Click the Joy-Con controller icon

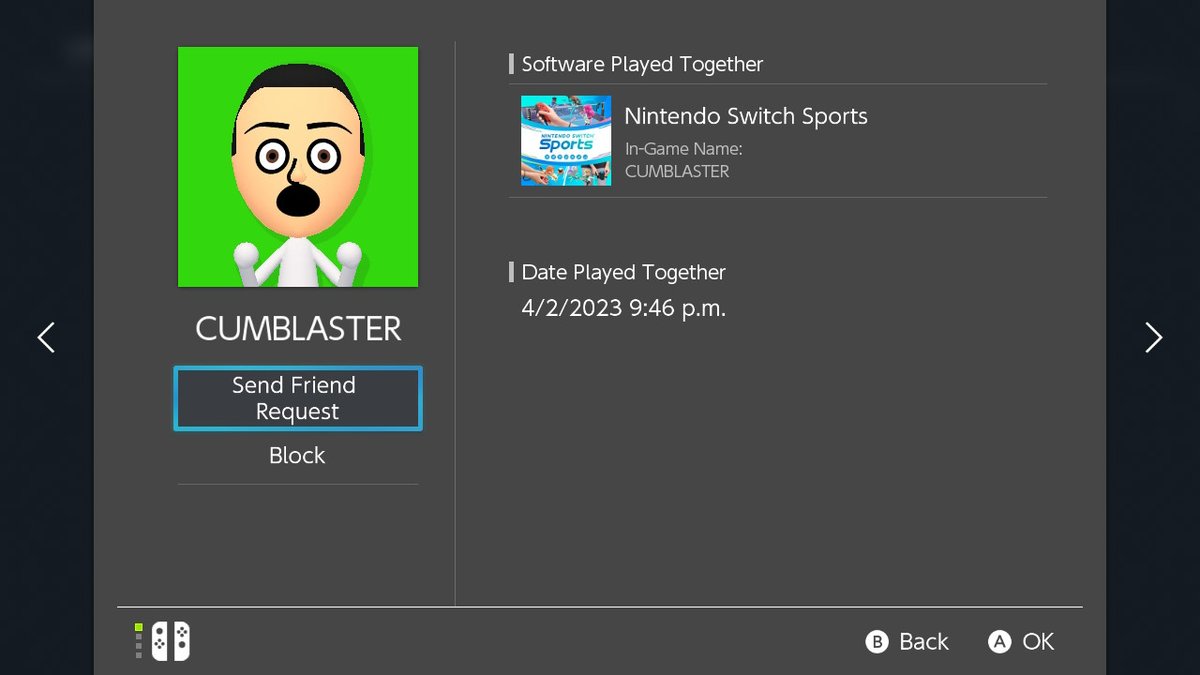coord(171,641)
